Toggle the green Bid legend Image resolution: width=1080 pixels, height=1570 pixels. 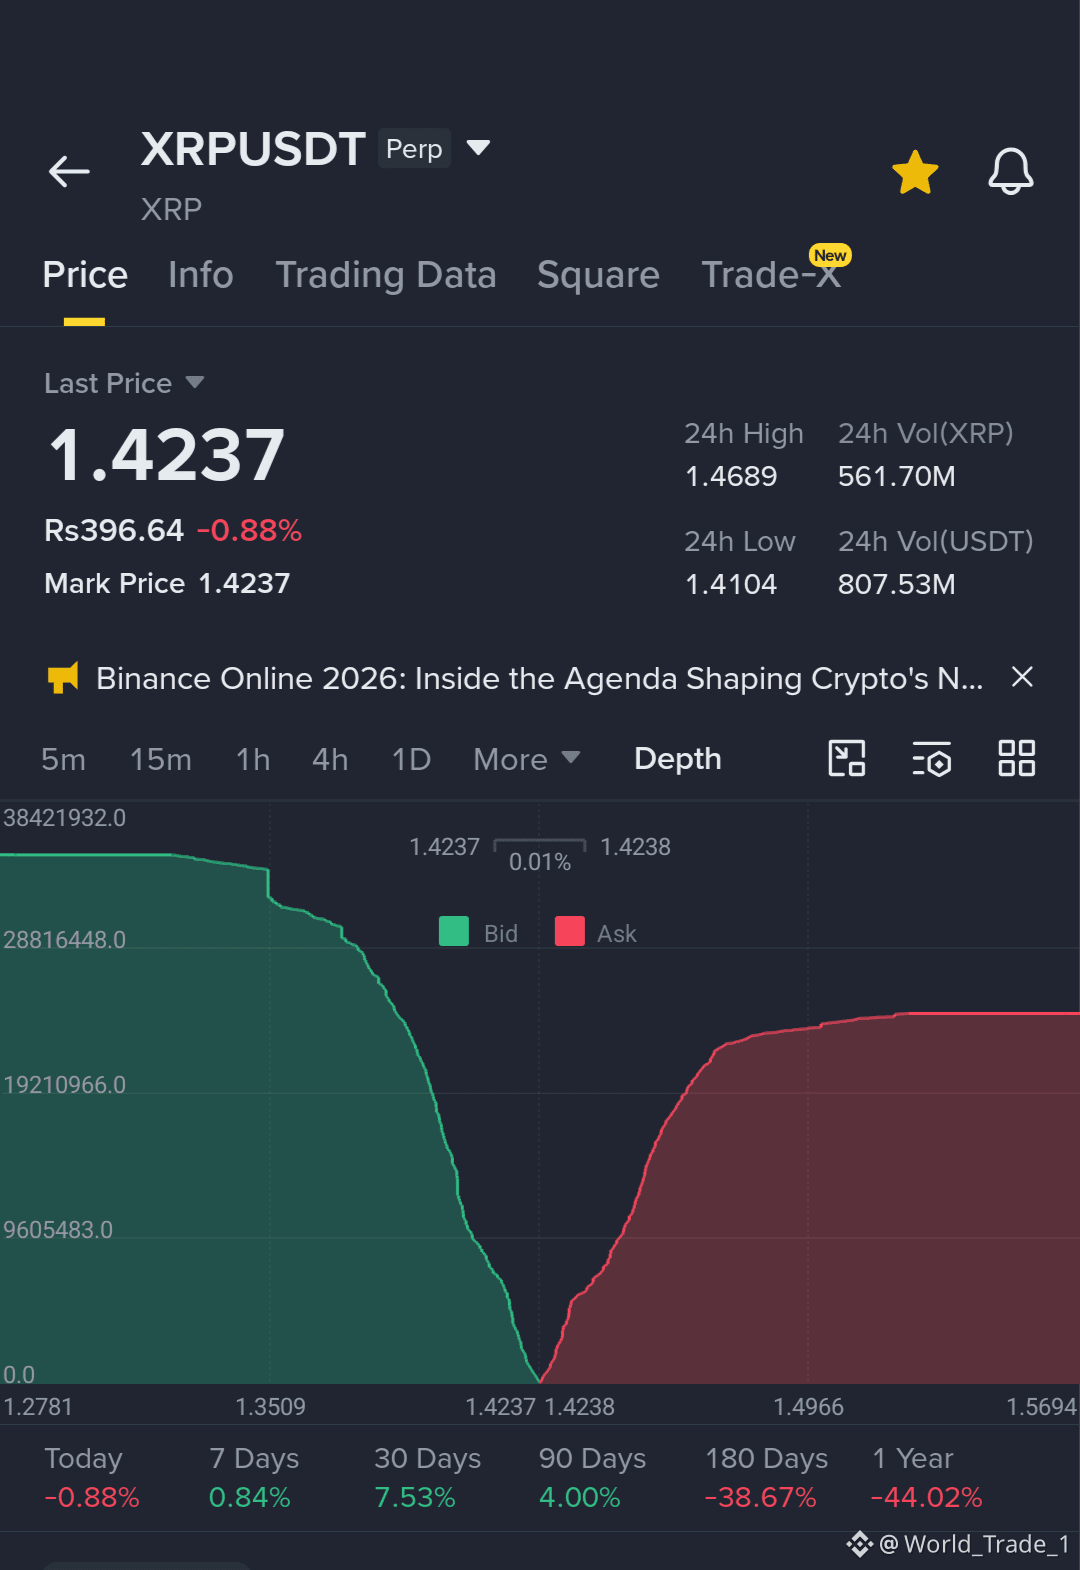click(479, 932)
